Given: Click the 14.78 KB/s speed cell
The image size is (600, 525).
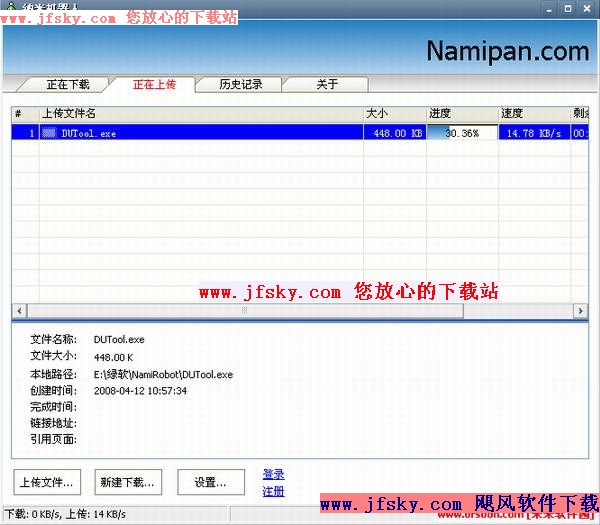Looking at the screenshot, I should coord(534,133).
